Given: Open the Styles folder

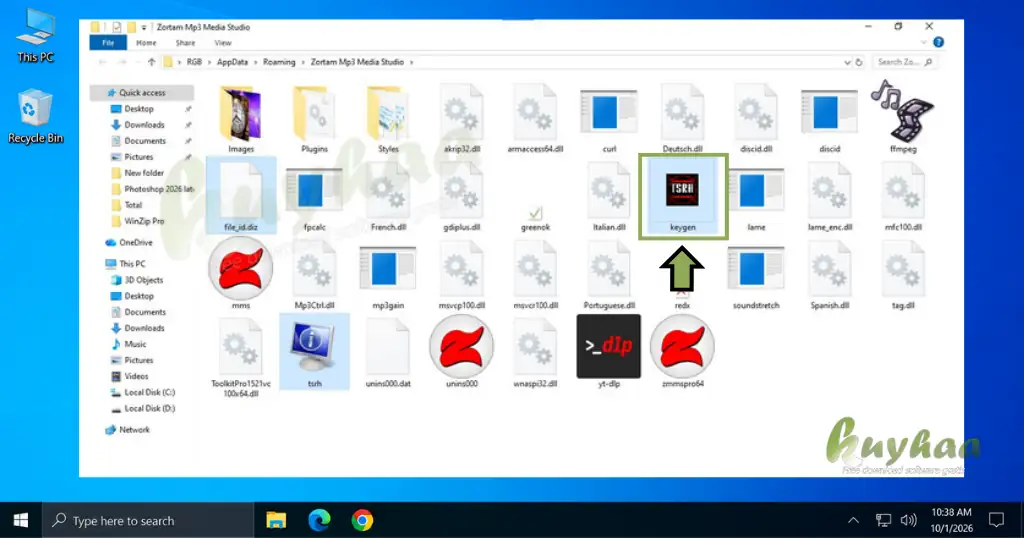Looking at the screenshot, I should [388, 114].
